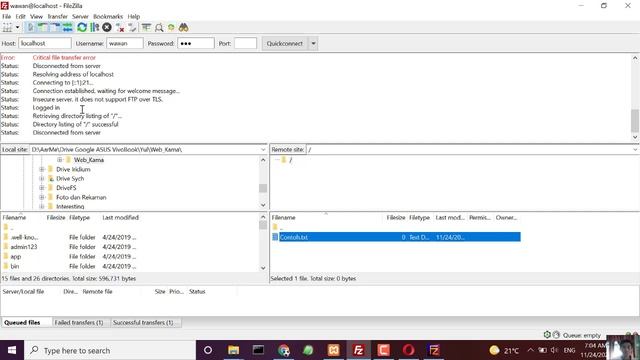Expand the DriveFS folder node
This screenshot has height=360, width=640.
[42, 188]
